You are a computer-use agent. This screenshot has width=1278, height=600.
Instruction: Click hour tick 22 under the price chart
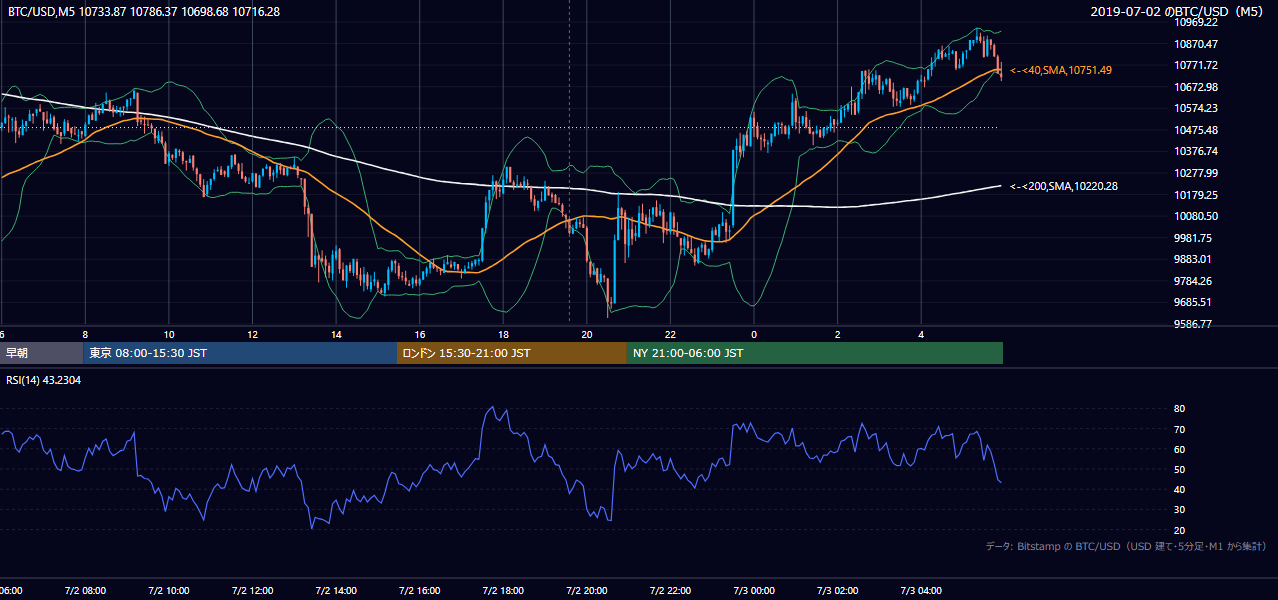pyautogui.click(x=671, y=334)
